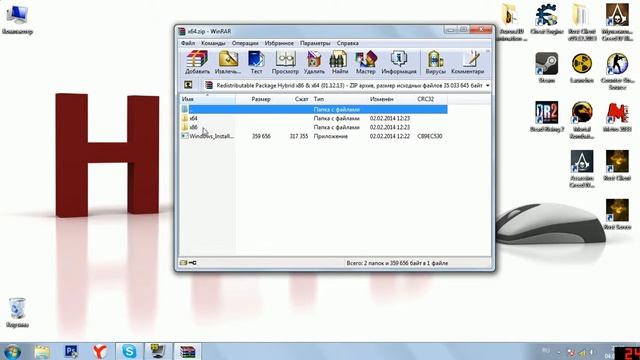Click the WinRAR status bar totals text
The width and height of the screenshot is (640, 360).
point(397,263)
